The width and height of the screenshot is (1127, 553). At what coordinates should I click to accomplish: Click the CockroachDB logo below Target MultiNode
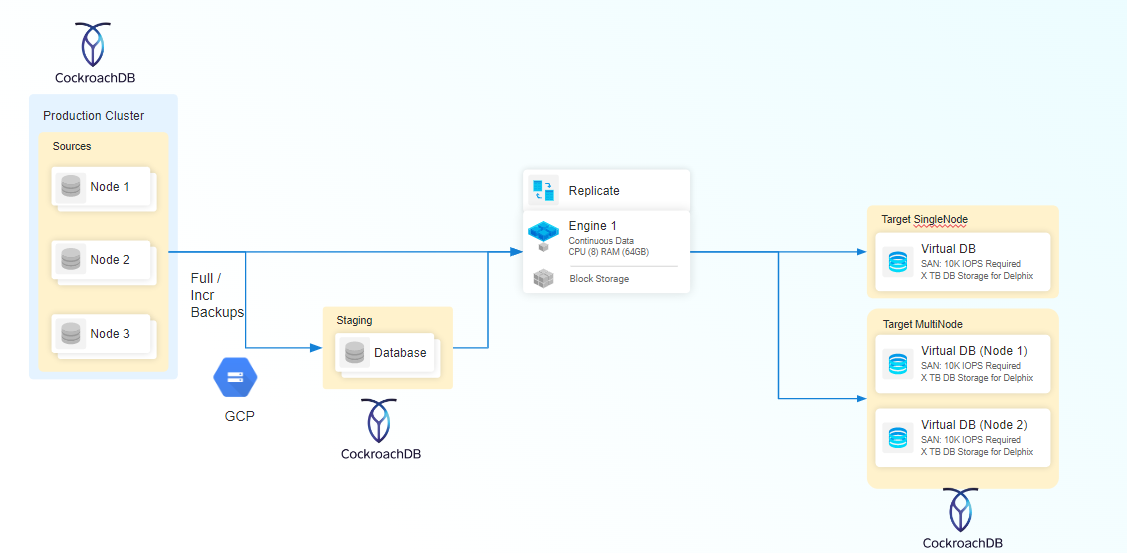click(x=961, y=510)
